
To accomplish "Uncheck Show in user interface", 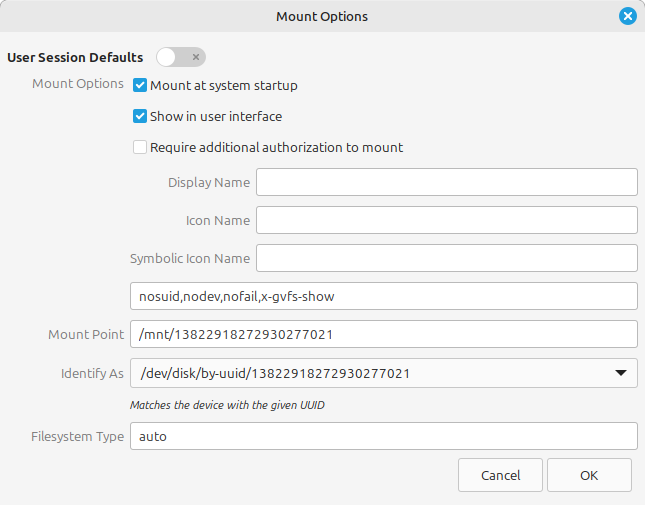I will coord(140,116).
